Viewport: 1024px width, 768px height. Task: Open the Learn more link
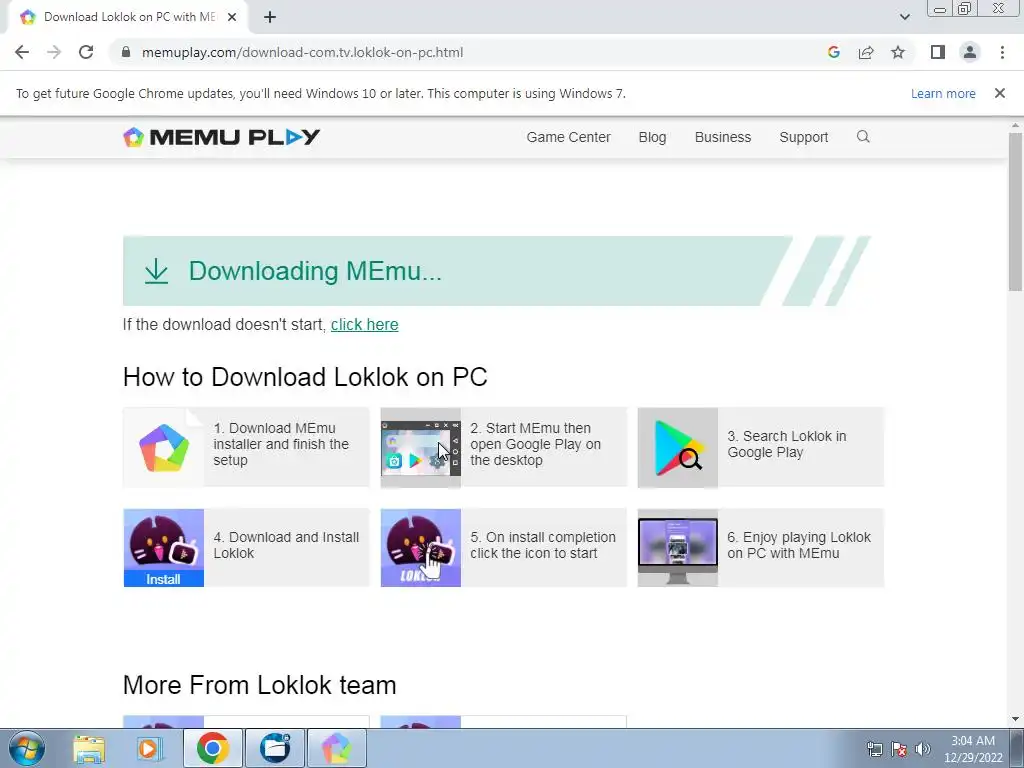click(x=943, y=93)
